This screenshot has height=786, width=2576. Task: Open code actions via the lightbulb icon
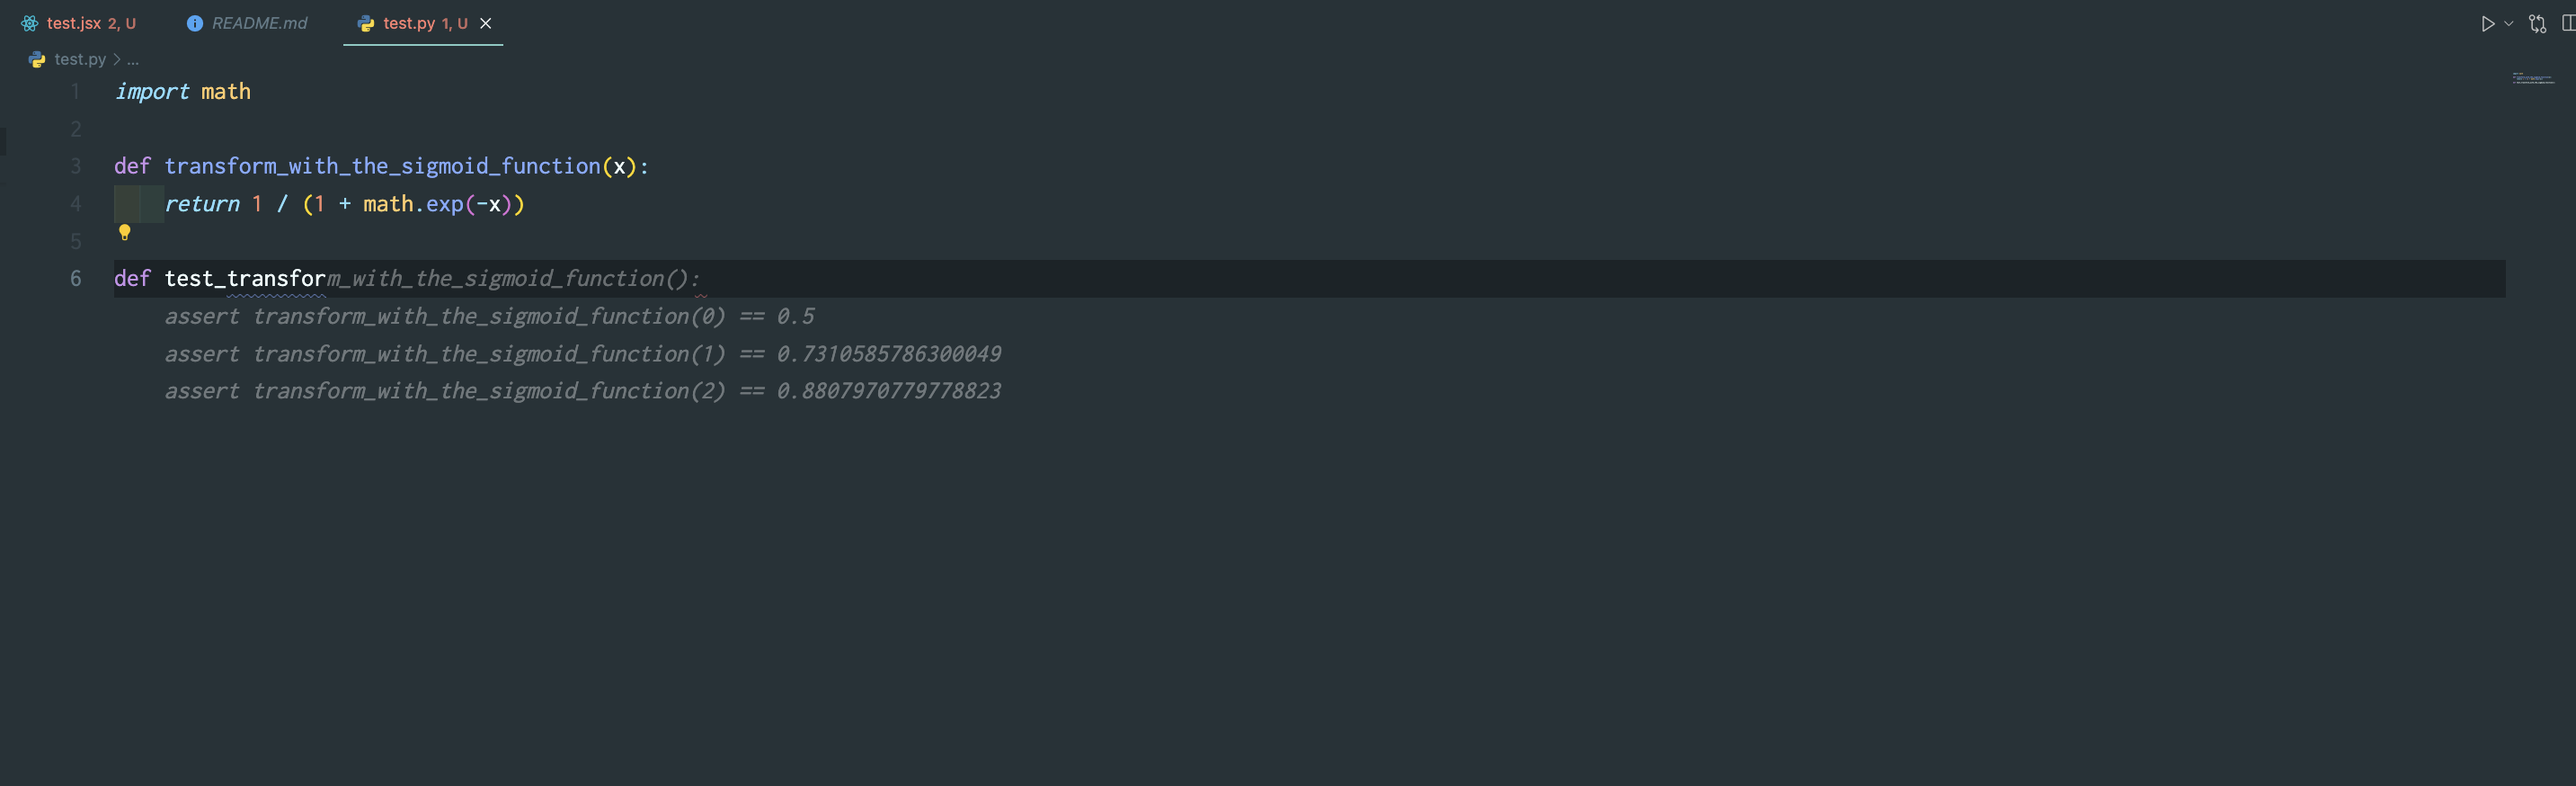pos(125,234)
